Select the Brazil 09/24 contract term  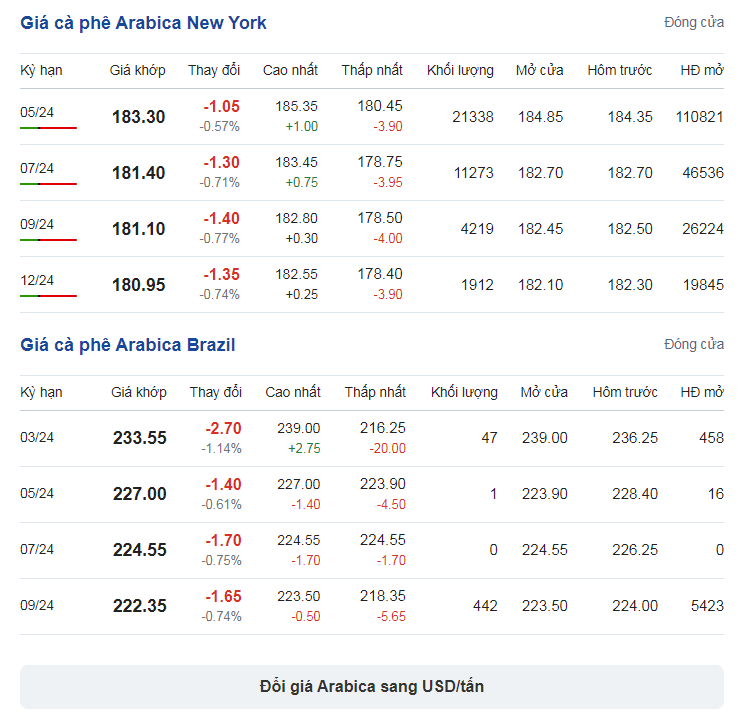tap(37, 606)
